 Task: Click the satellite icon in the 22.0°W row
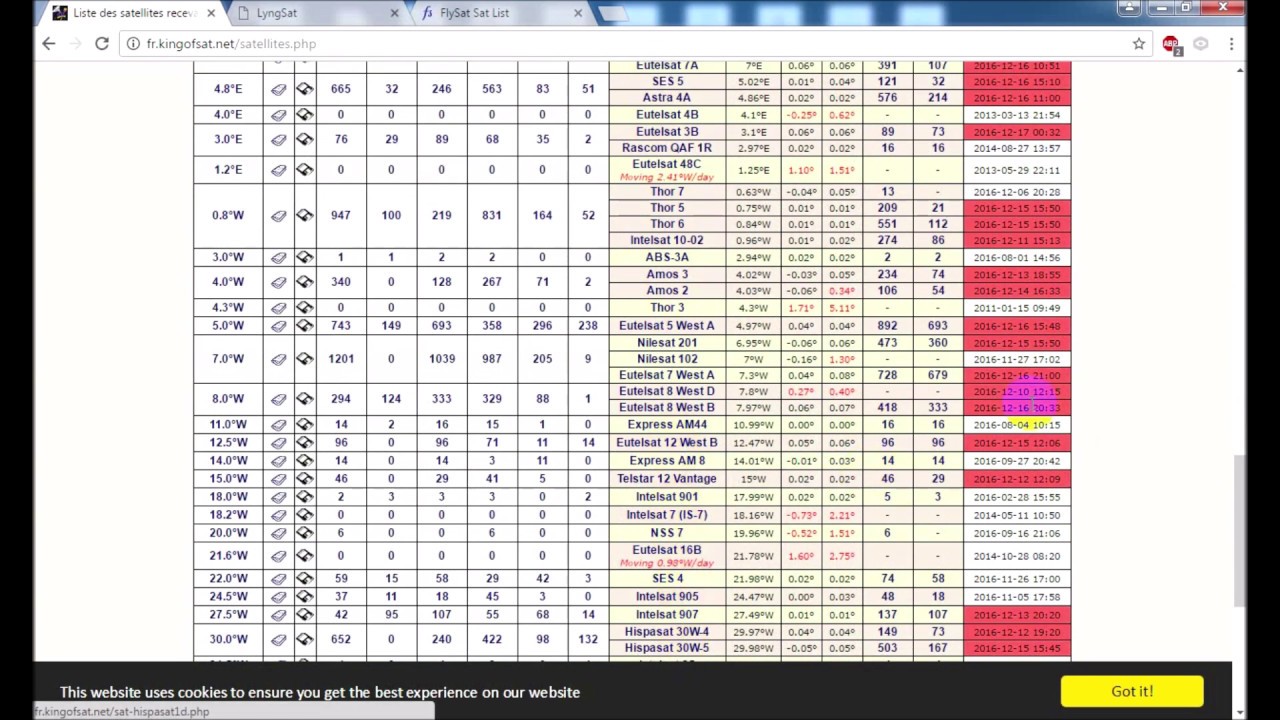point(304,579)
